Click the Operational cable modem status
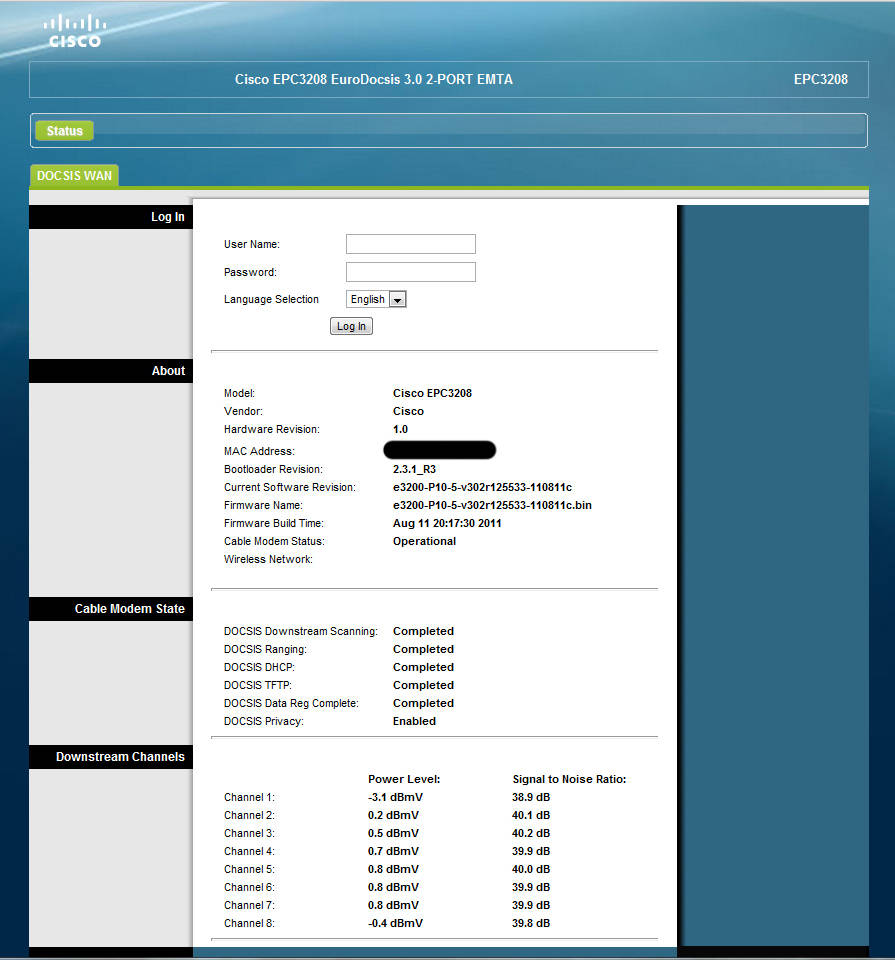This screenshot has height=960, width=895. [x=424, y=541]
